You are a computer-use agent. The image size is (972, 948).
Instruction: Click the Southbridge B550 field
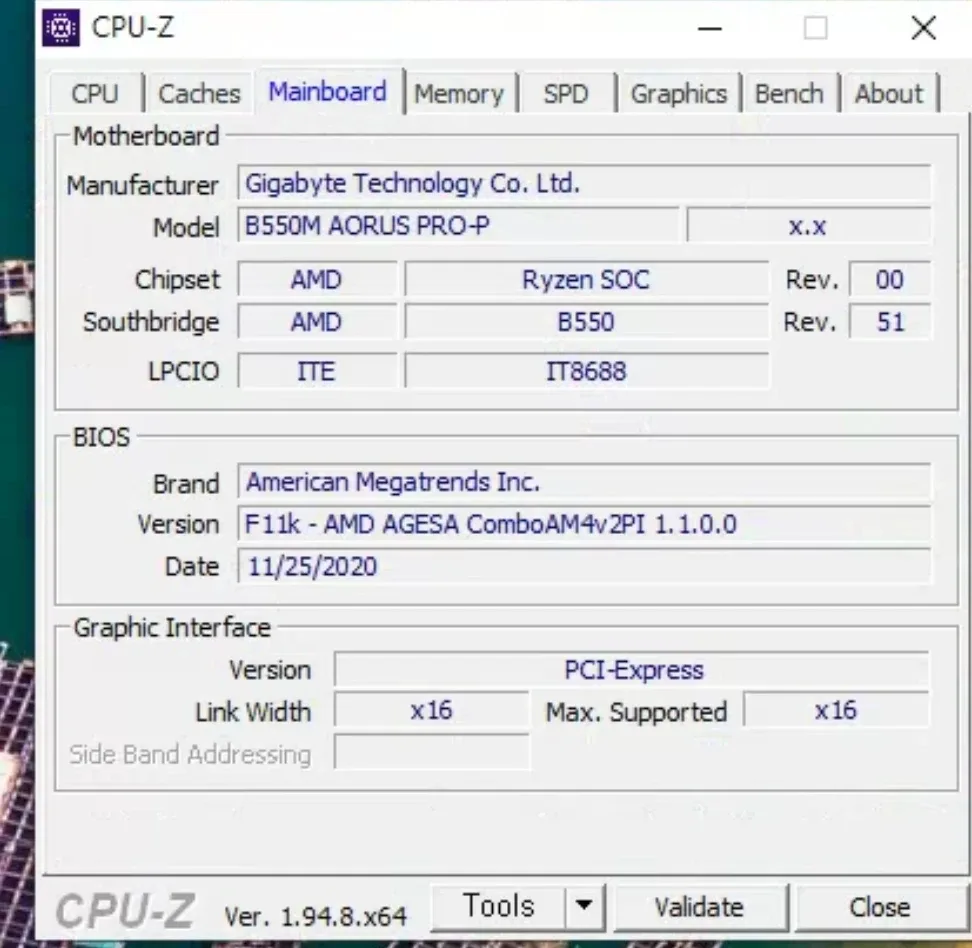point(586,322)
